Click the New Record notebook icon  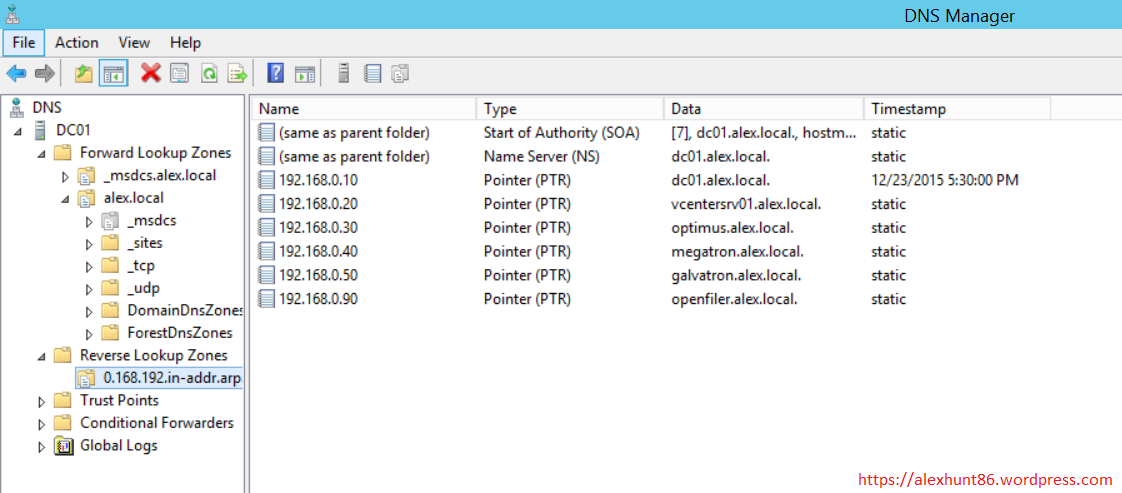click(372, 73)
